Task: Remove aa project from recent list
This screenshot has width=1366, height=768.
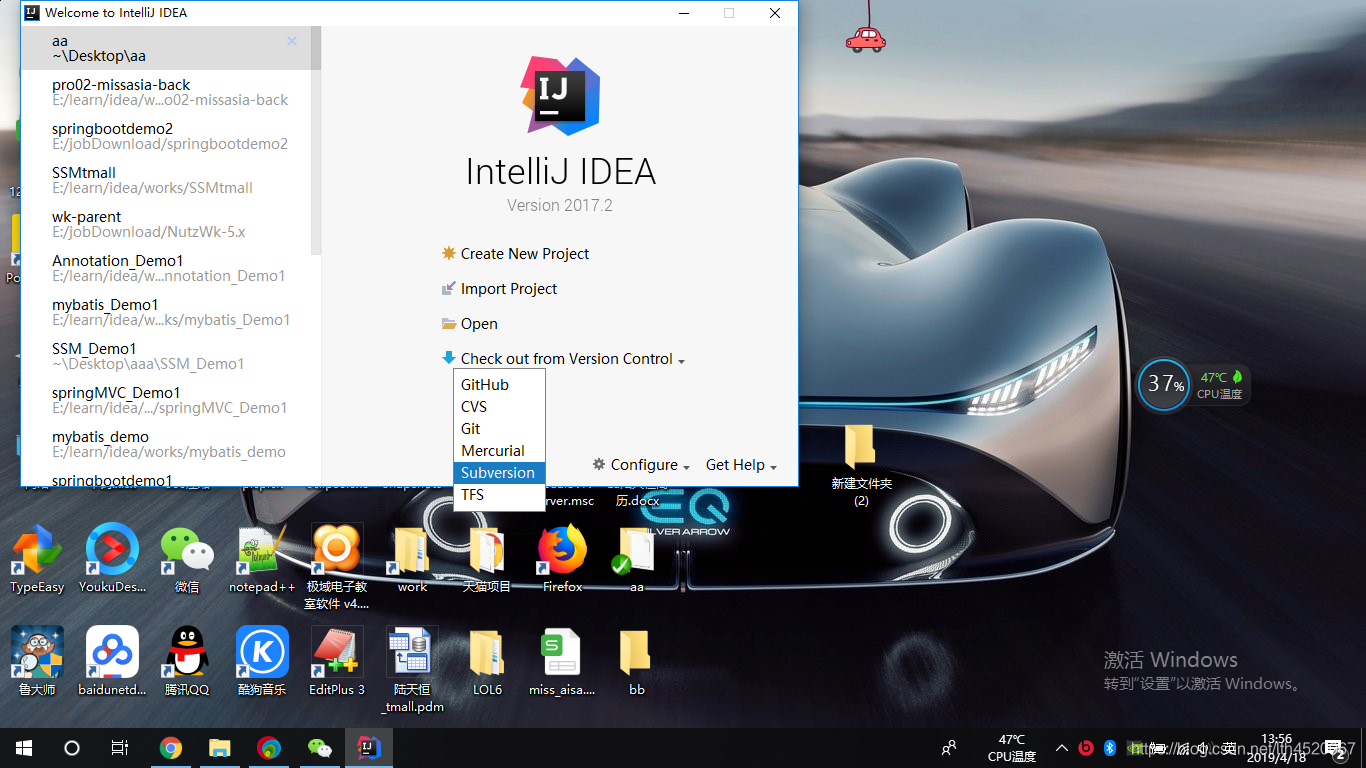Action: click(292, 41)
